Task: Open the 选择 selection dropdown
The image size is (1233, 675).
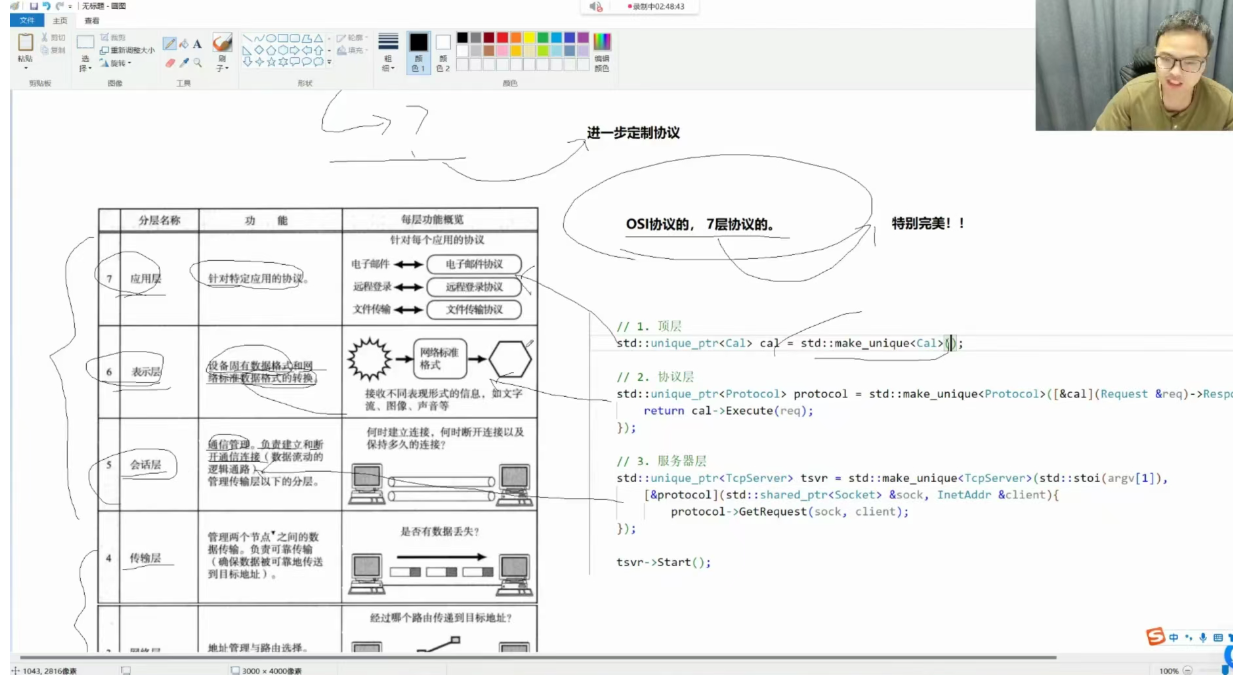Action: pyautogui.click(x=85, y=63)
